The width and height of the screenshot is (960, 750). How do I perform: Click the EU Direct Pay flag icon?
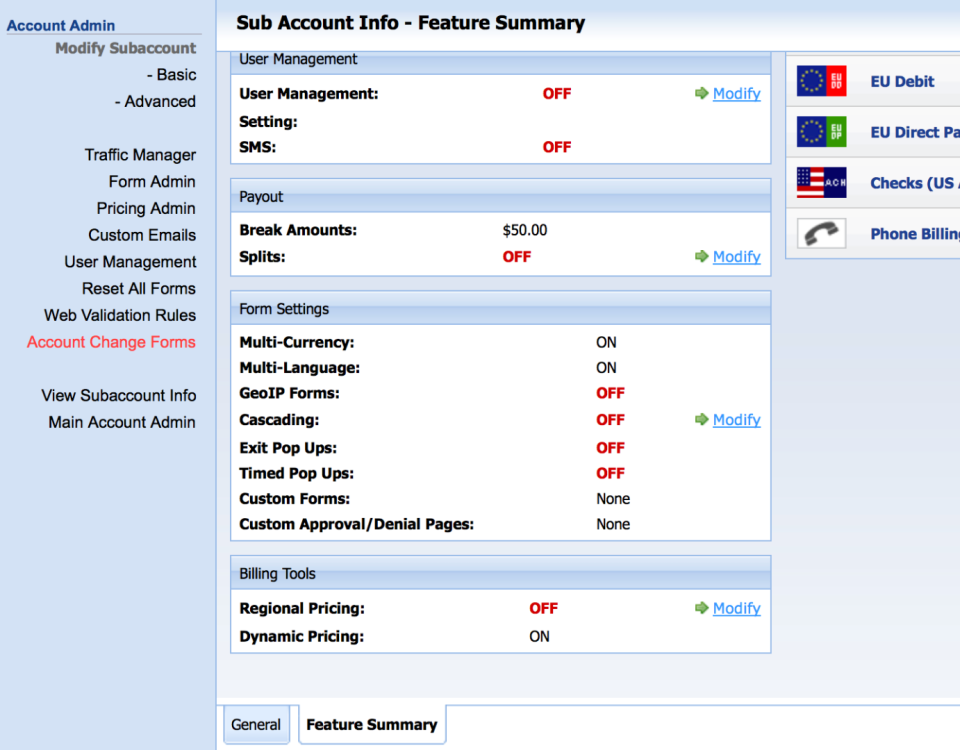tap(821, 131)
